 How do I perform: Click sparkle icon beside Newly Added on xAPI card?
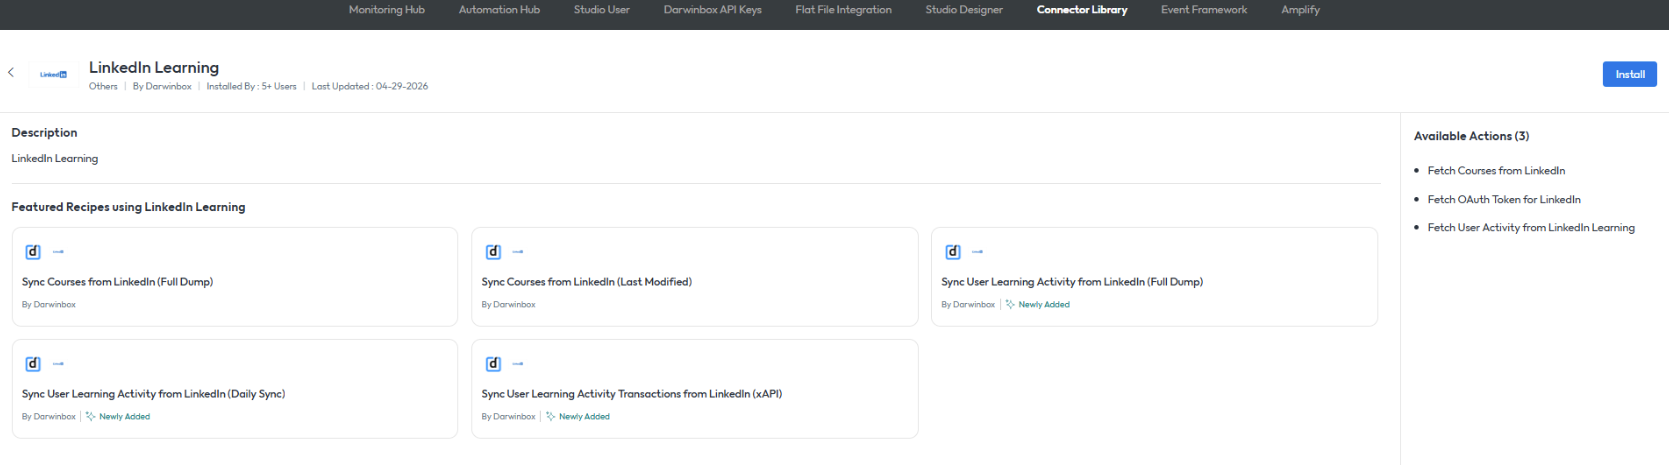coord(550,417)
